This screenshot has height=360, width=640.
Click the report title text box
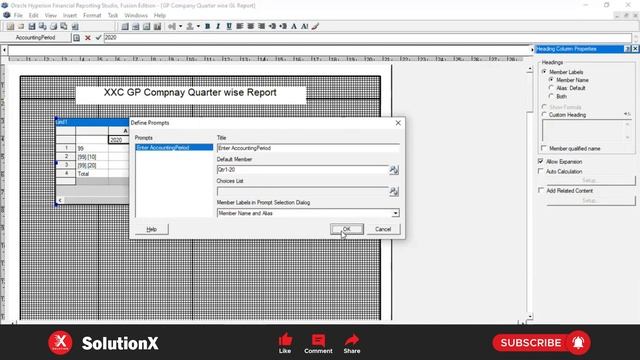point(191,94)
